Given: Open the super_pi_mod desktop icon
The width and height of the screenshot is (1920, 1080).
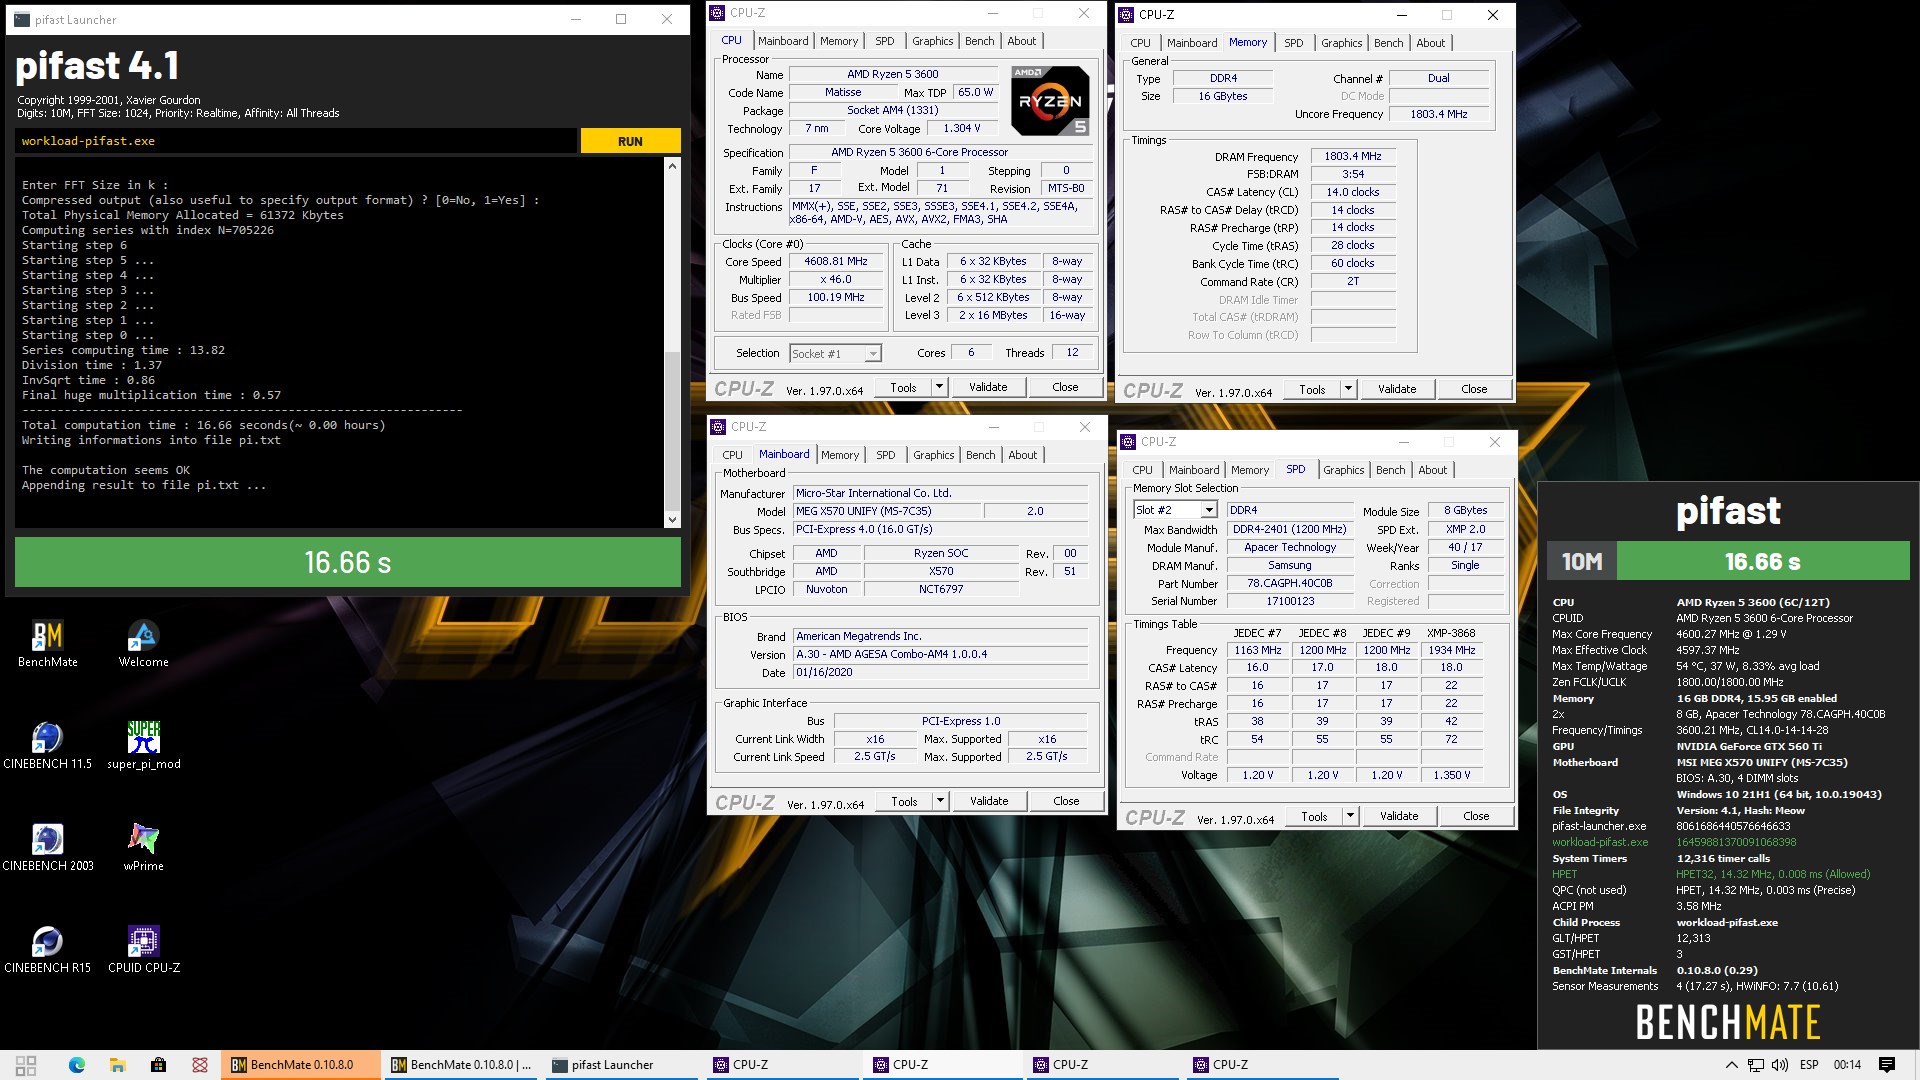Looking at the screenshot, I should (143, 746).
